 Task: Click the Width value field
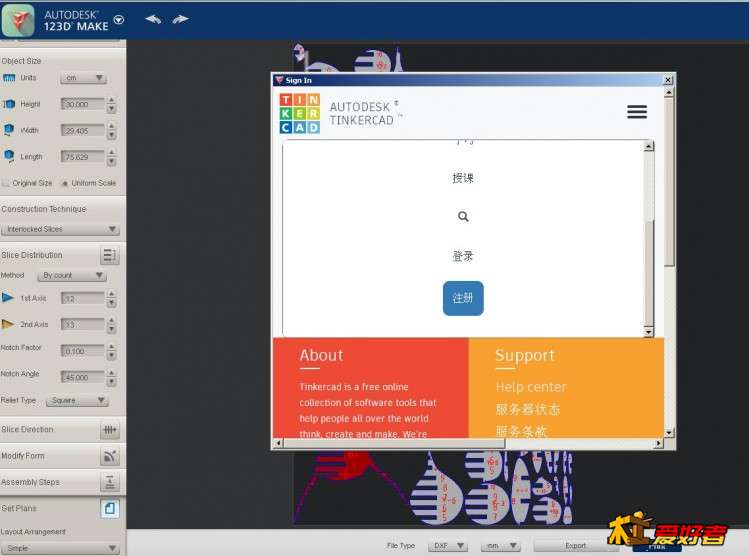tap(82, 130)
